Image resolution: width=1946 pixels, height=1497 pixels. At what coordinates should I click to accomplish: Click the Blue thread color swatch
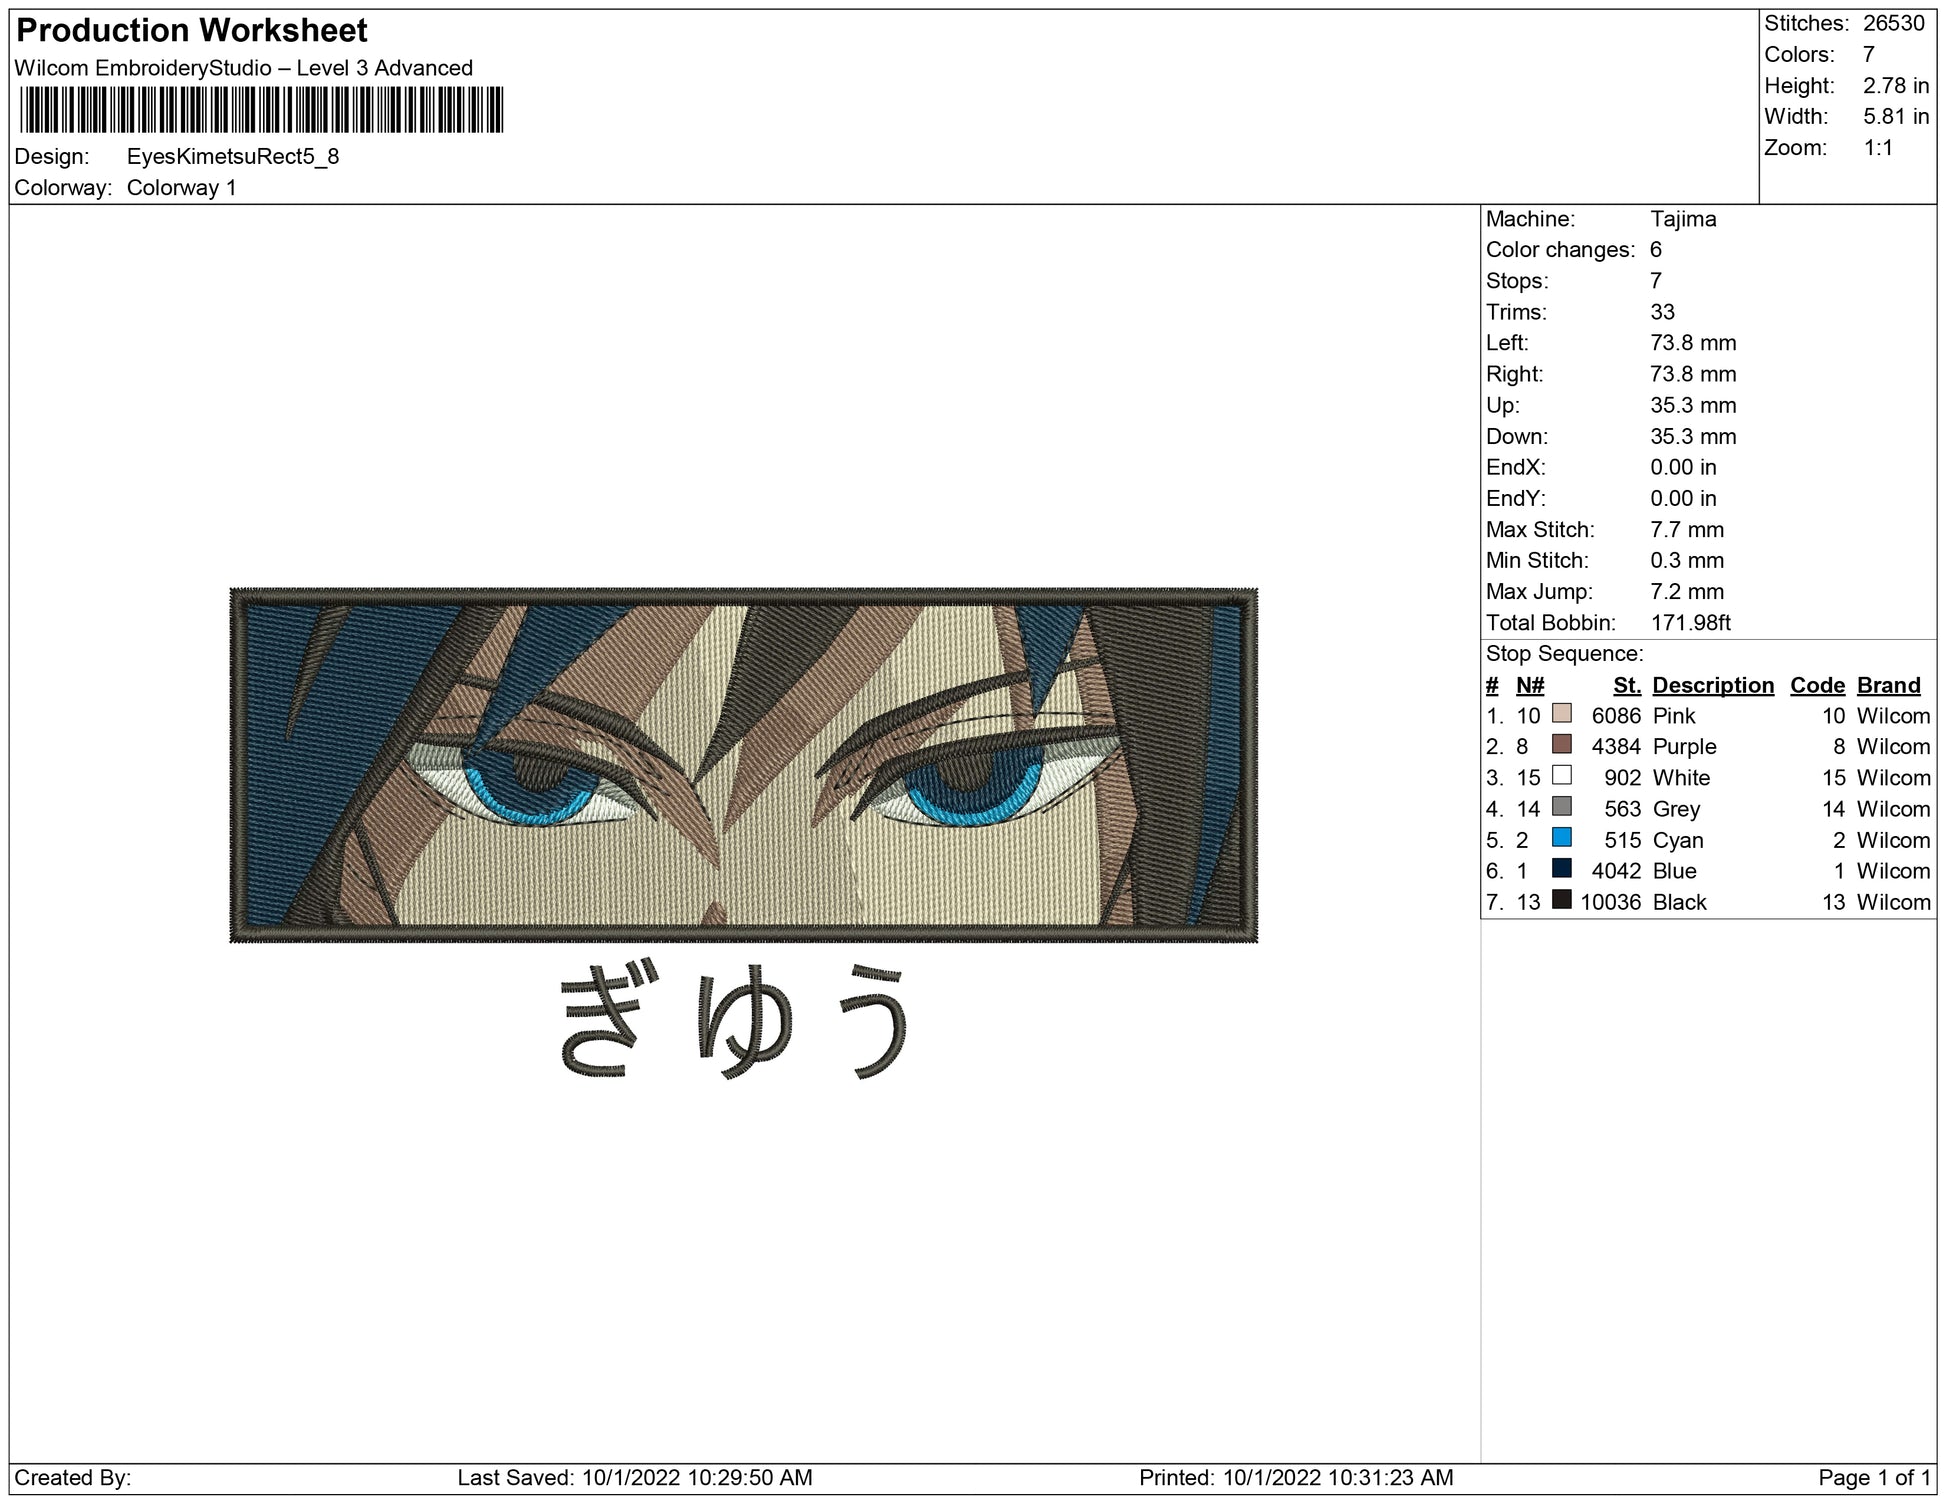pos(1561,869)
